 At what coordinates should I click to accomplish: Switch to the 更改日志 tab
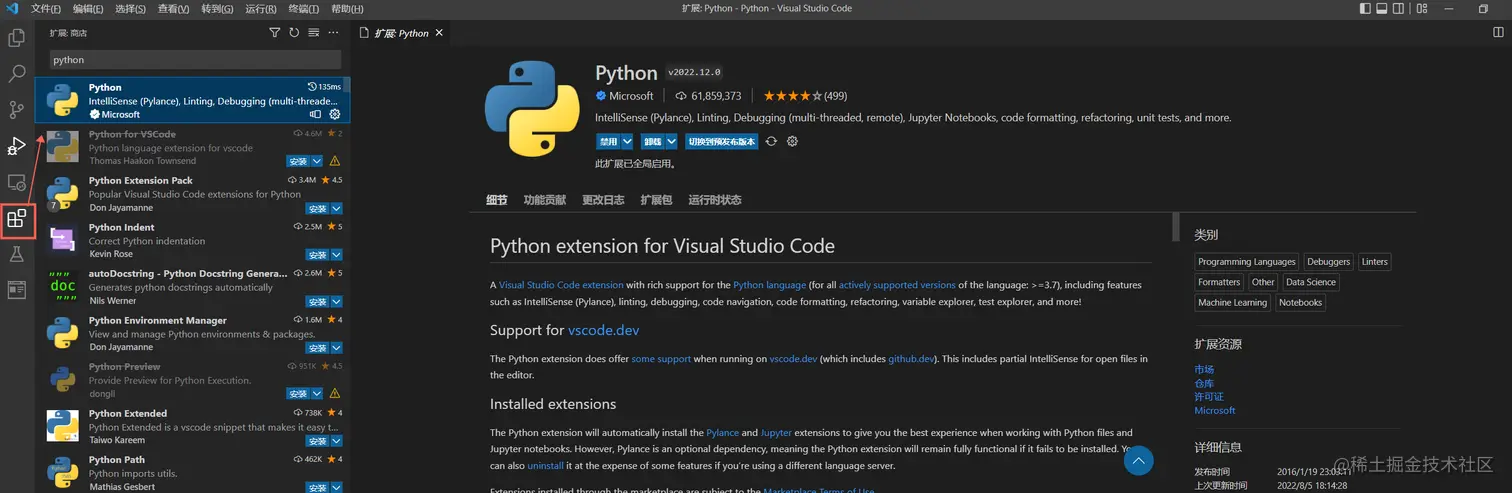tap(602, 200)
